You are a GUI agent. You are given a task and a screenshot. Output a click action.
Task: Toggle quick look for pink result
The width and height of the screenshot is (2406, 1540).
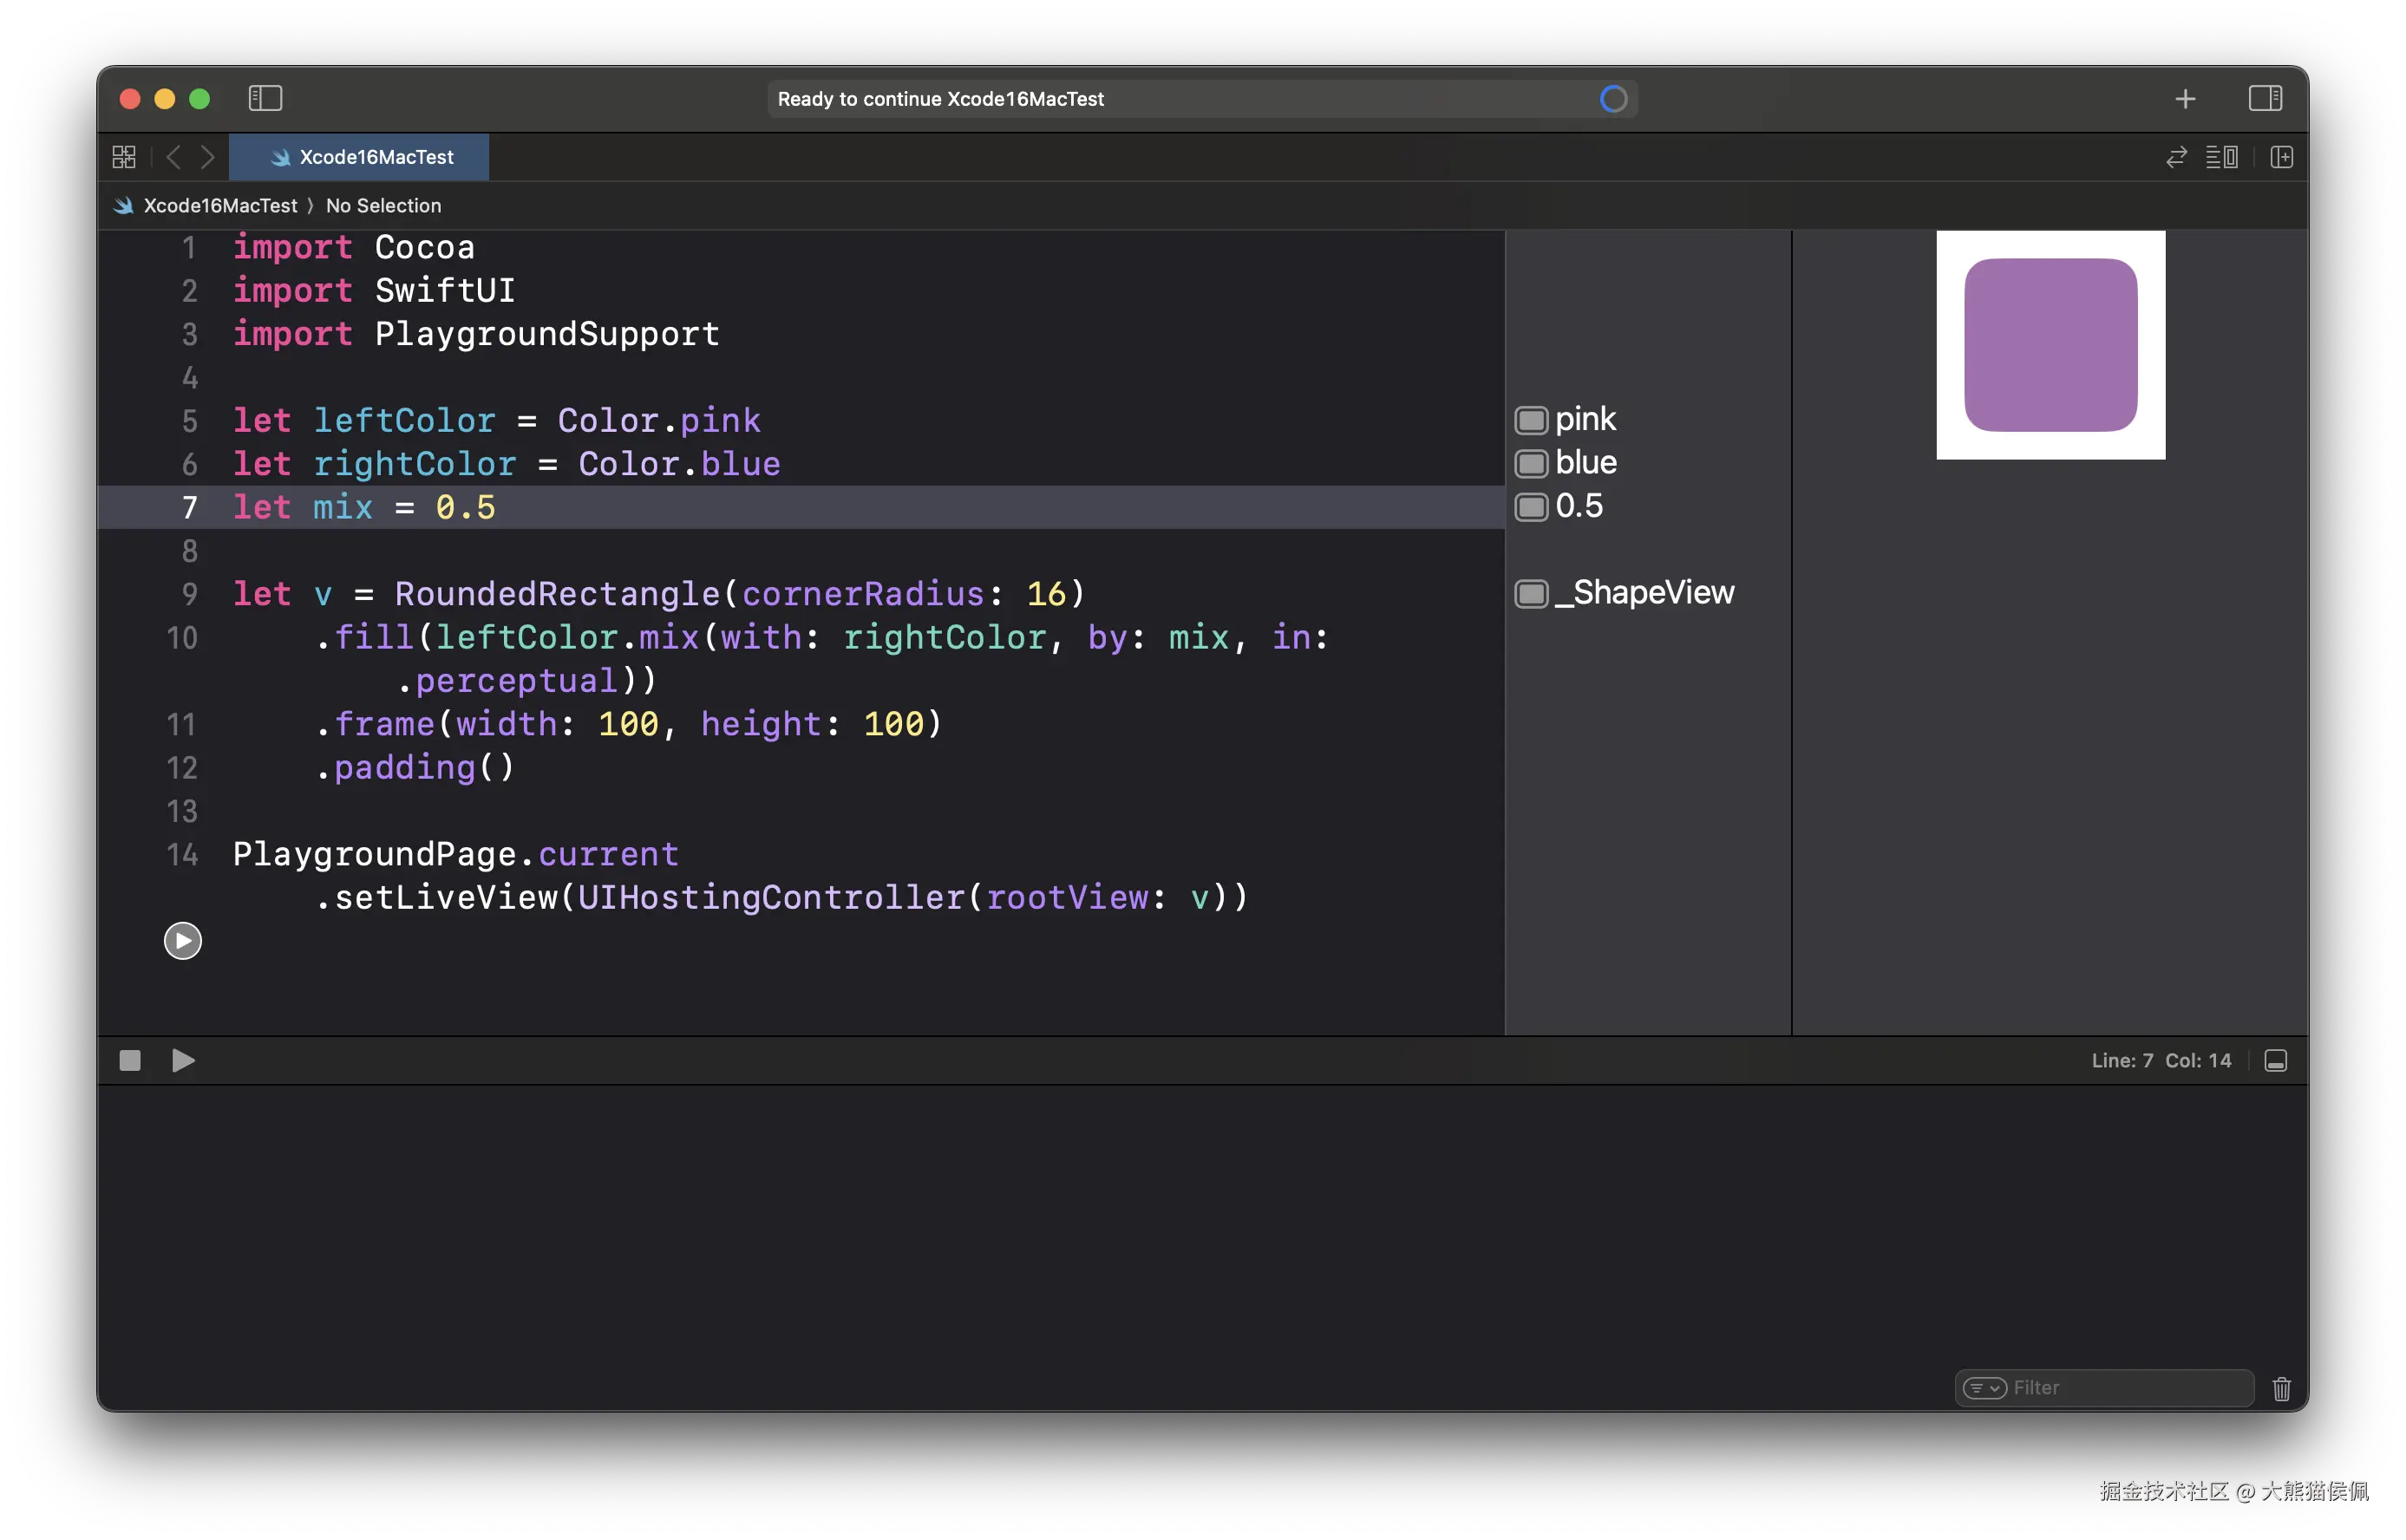pos(1531,420)
